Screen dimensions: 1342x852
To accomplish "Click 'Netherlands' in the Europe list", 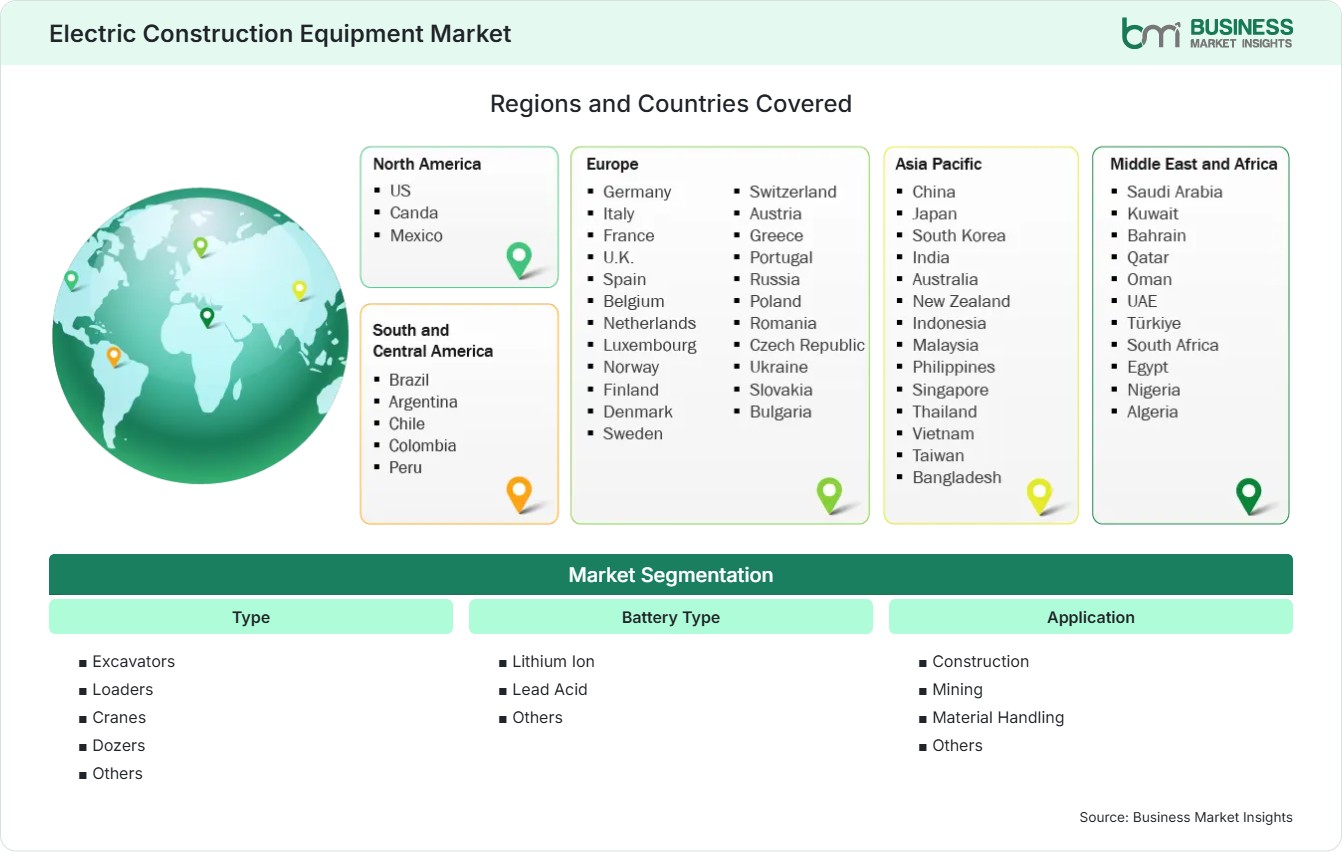I will [649, 324].
